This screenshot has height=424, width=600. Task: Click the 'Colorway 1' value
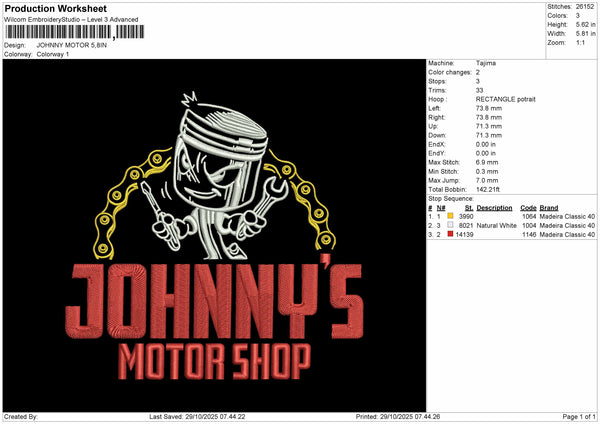(53, 54)
